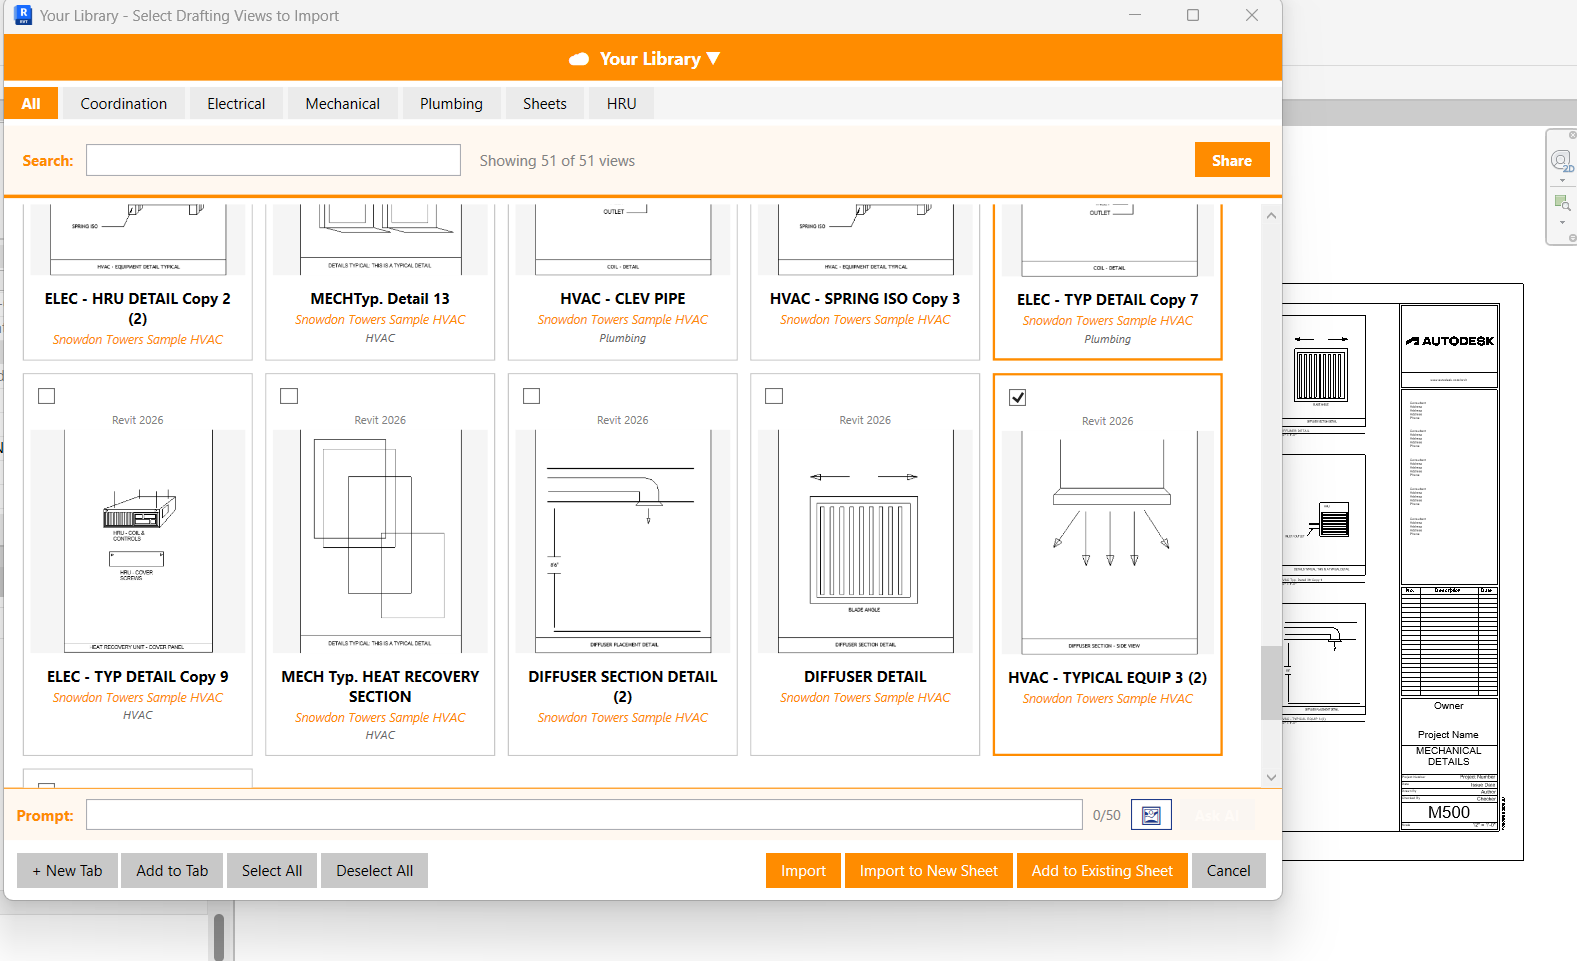Click the 'DIFFUSER DETAIL' title text
This screenshot has height=961, width=1577.
[x=865, y=676]
